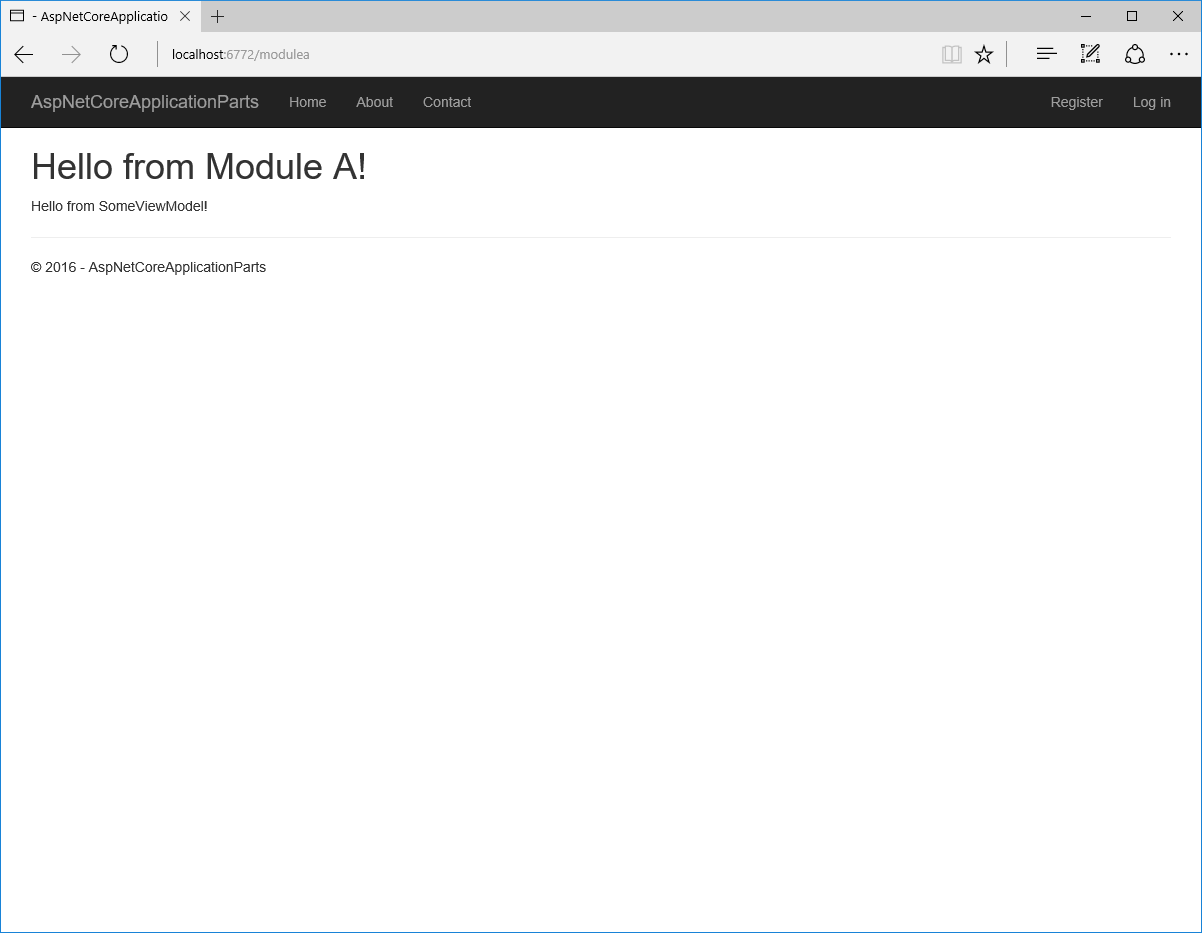Open a new browser tab
This screenshot has width=1202, height=933.
coord(217,16)
